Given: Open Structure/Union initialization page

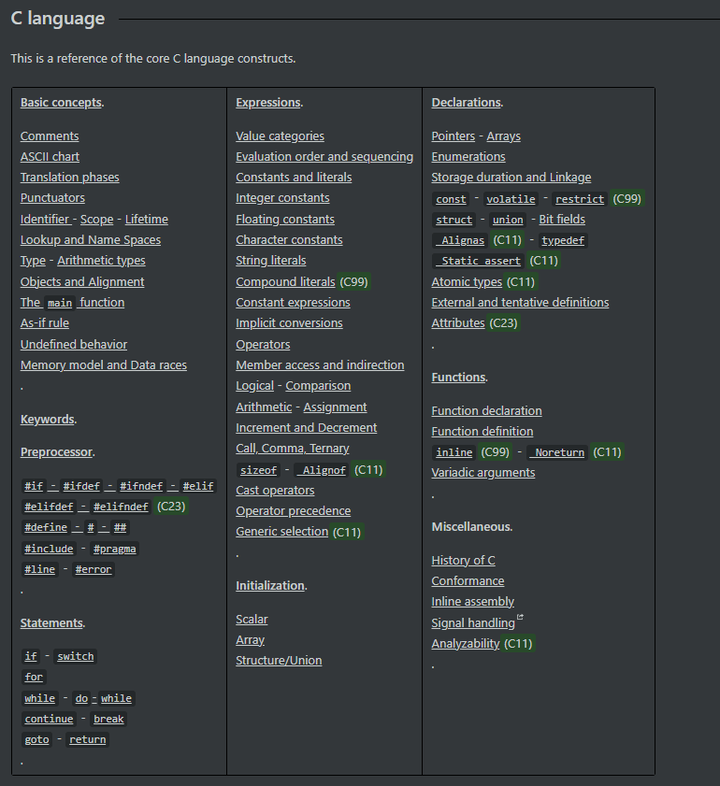Looking at the screenshot, I should (279, 660).
